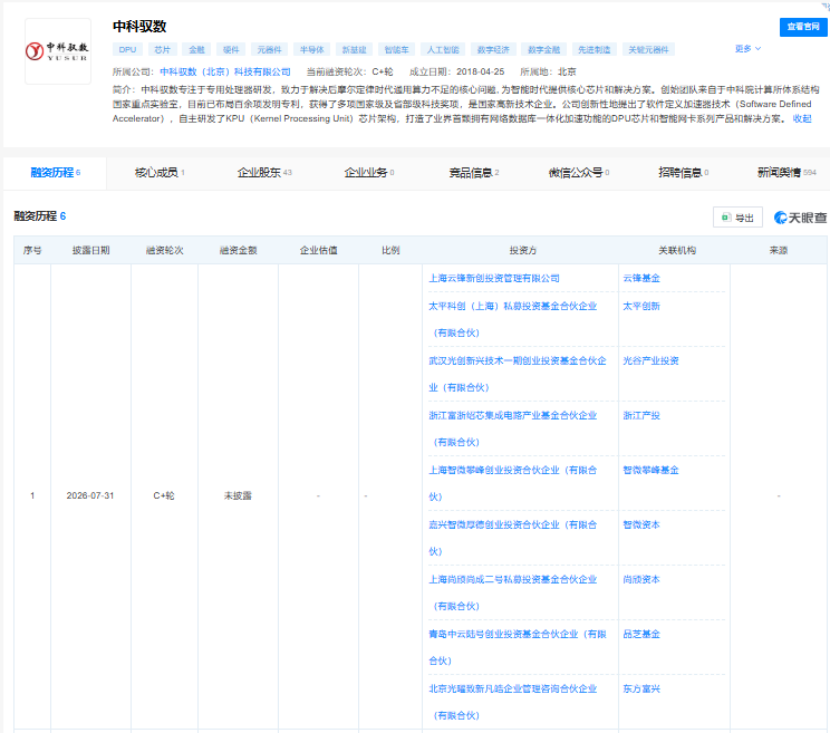
Task: Open investor 上海尚颀尚成二号私募投资基金合伙企业
Action: [x=512, y=592]
